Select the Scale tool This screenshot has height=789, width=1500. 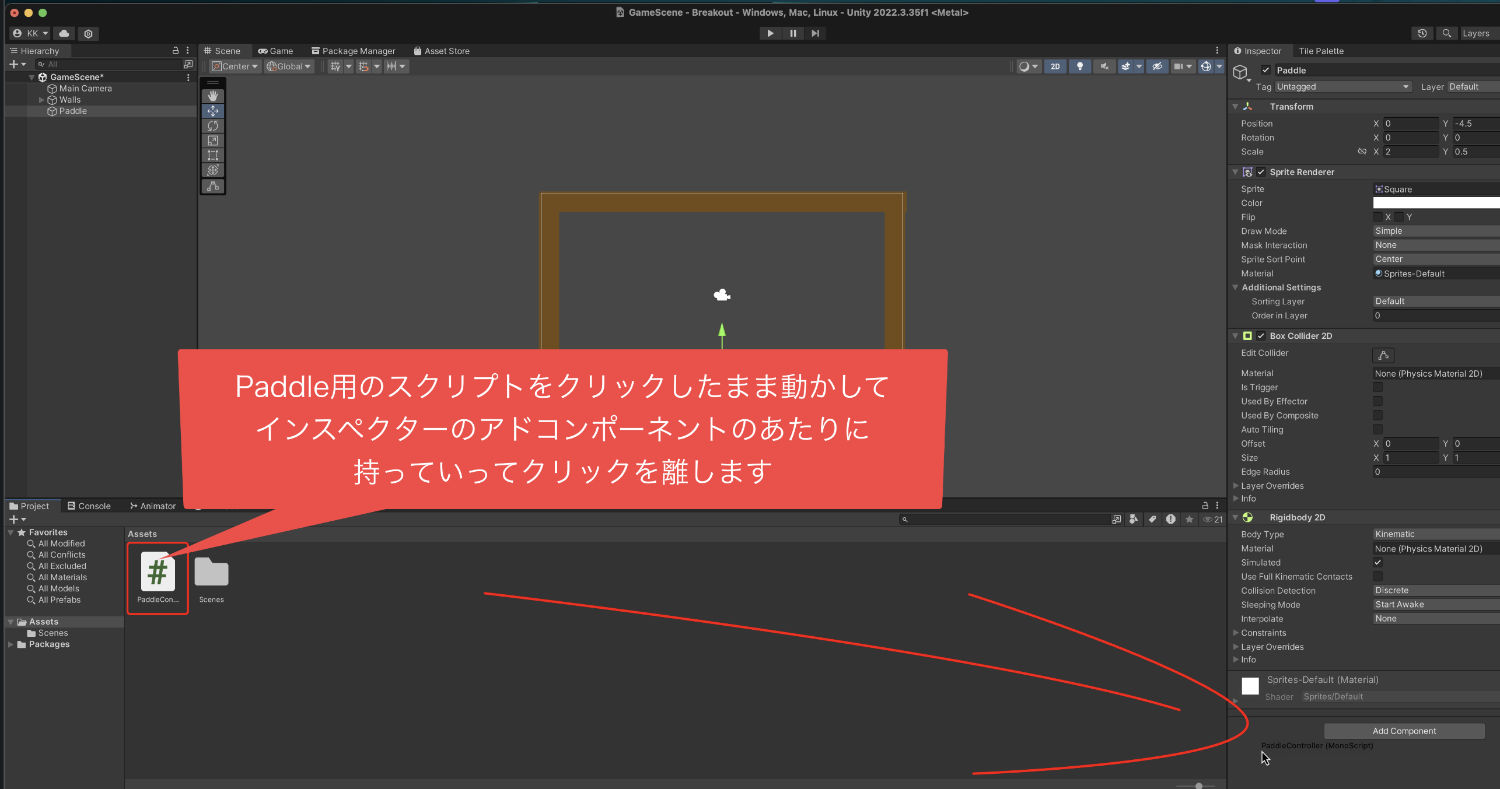click(x=213, y=141)
